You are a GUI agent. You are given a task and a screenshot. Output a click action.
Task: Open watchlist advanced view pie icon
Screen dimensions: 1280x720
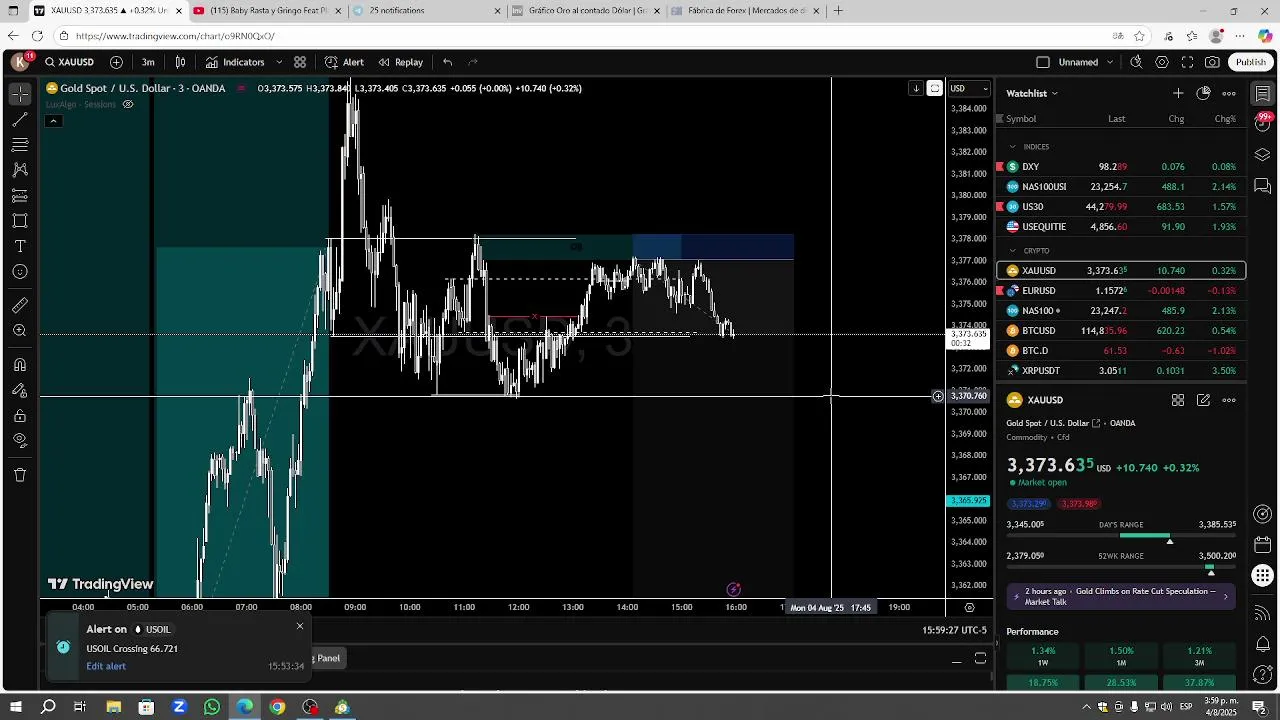coord(1203,93)
